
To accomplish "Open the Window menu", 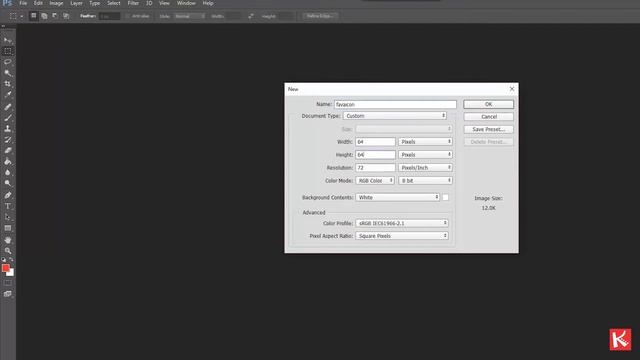I will pyautogui.click(x=186, y=3).
